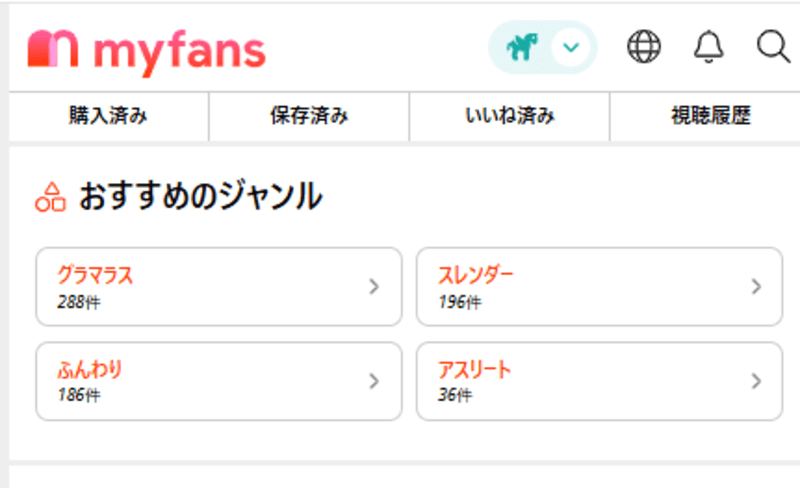Select the ふんわり genre card
Viewport: 800px width, 488px height.
218,381
